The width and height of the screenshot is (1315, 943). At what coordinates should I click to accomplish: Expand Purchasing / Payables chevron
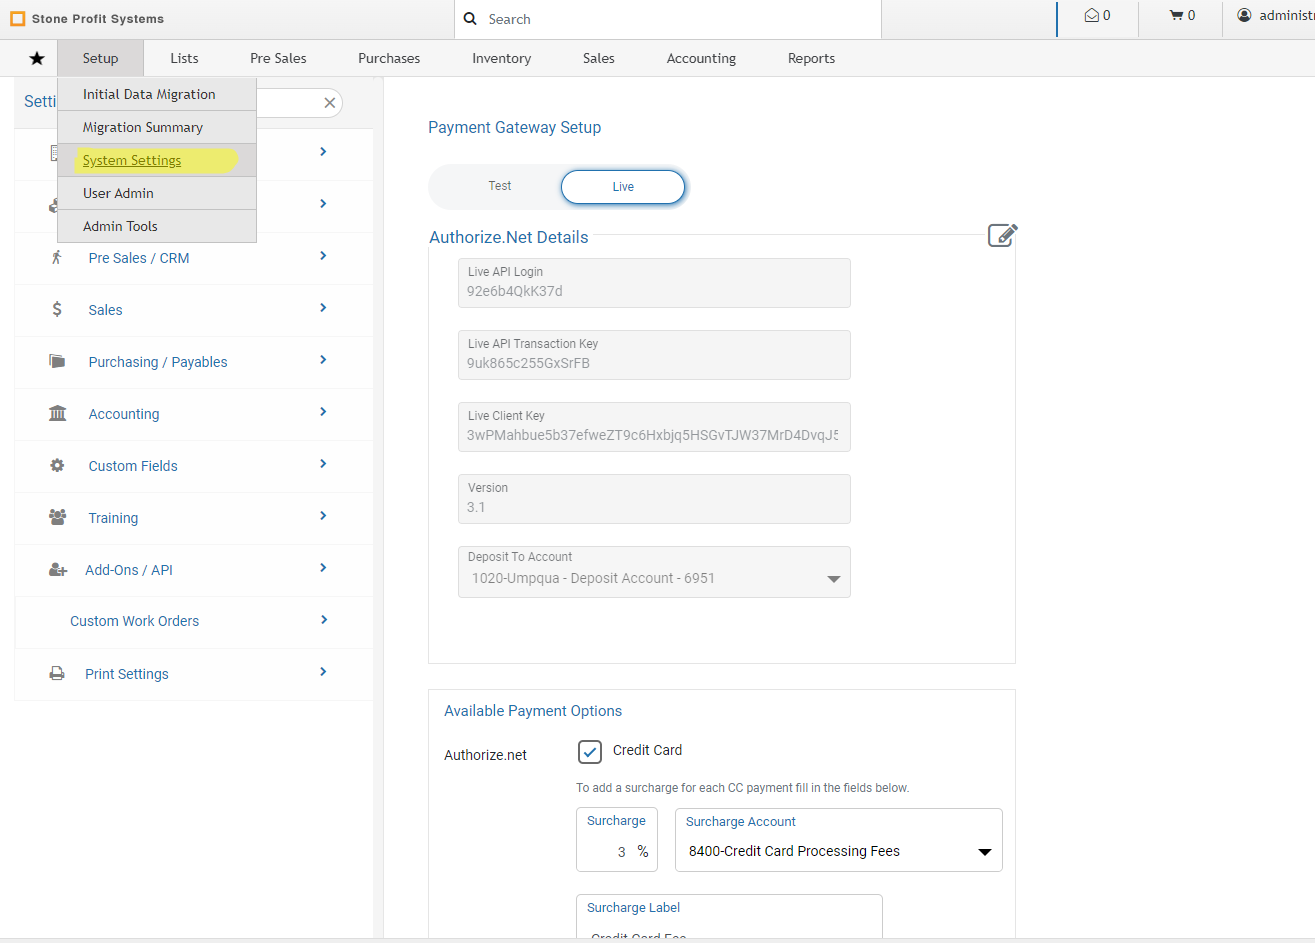click(323, 360)
